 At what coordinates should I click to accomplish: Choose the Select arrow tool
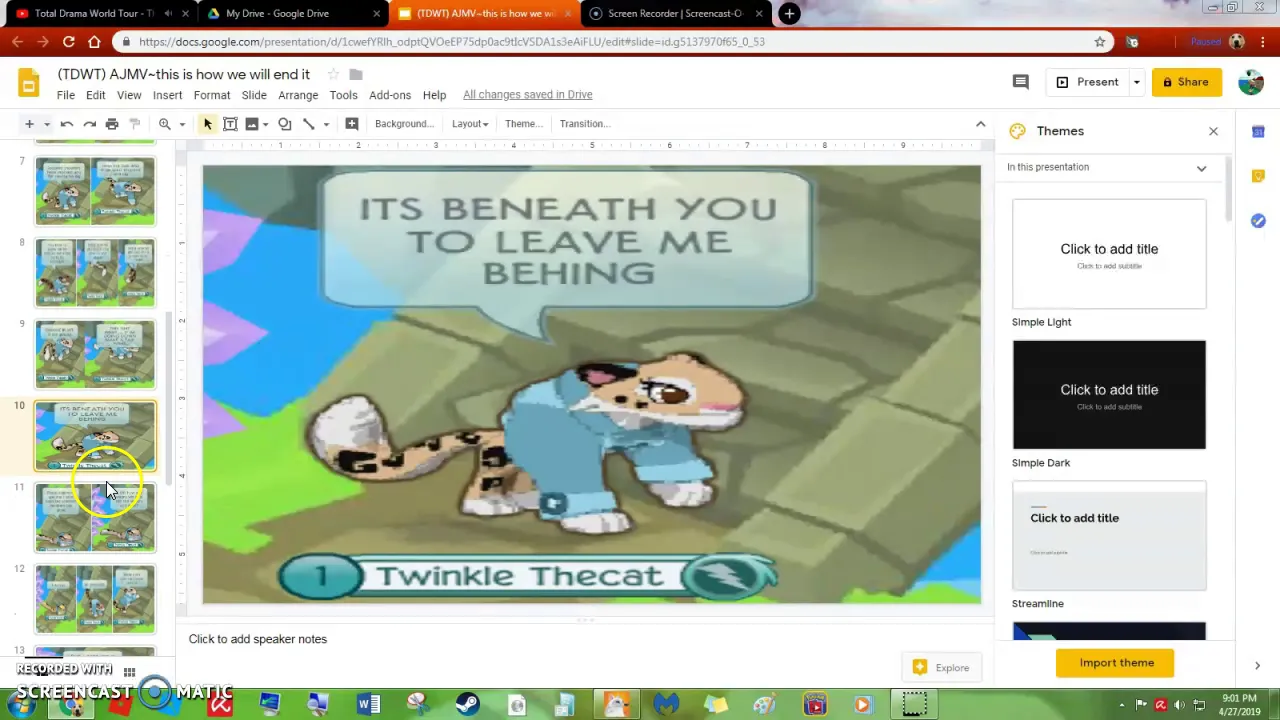pyautogui.click(x=208, y=124)
